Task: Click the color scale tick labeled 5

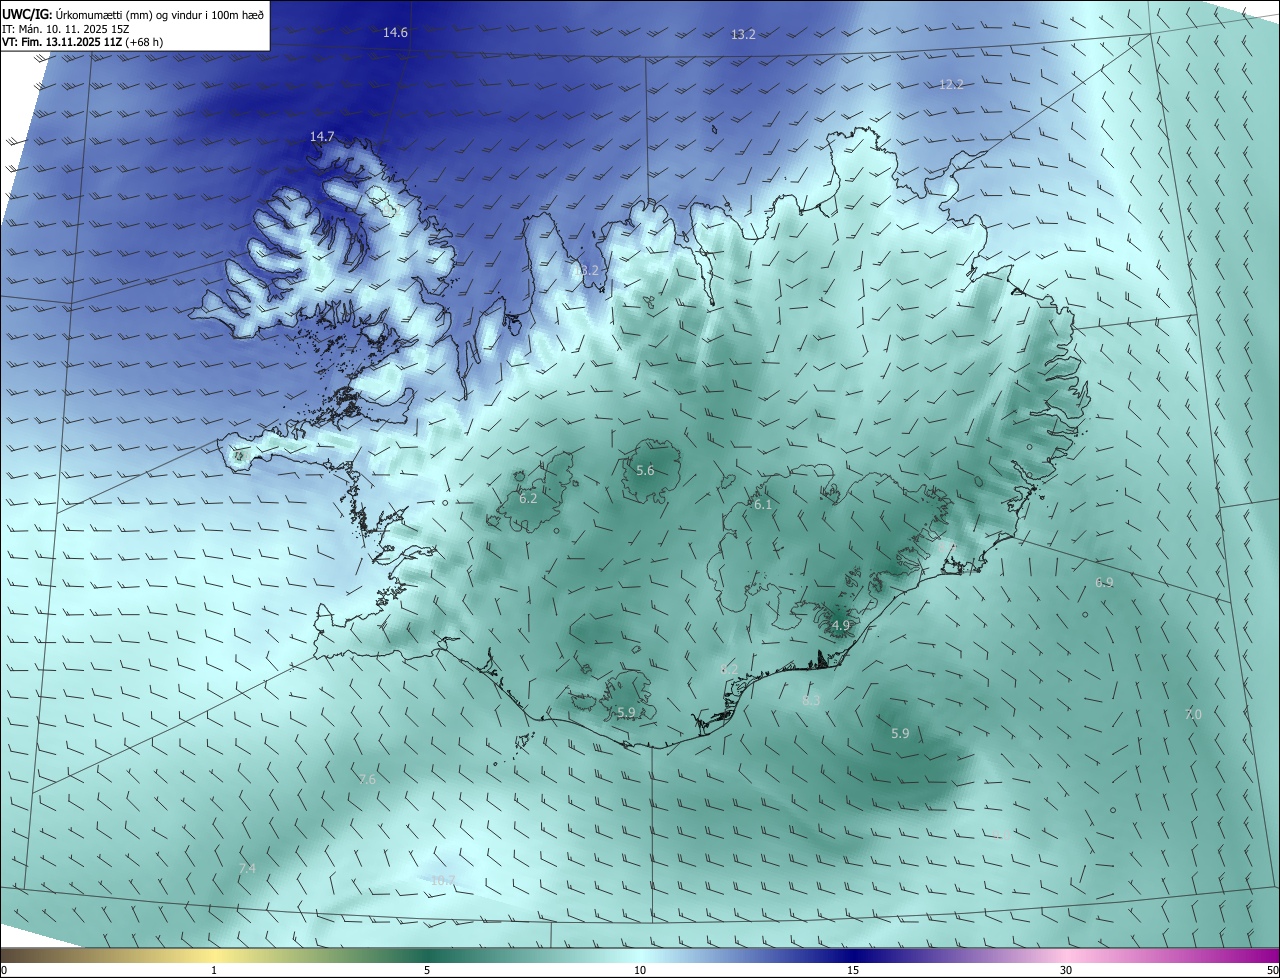Action: 427,970
